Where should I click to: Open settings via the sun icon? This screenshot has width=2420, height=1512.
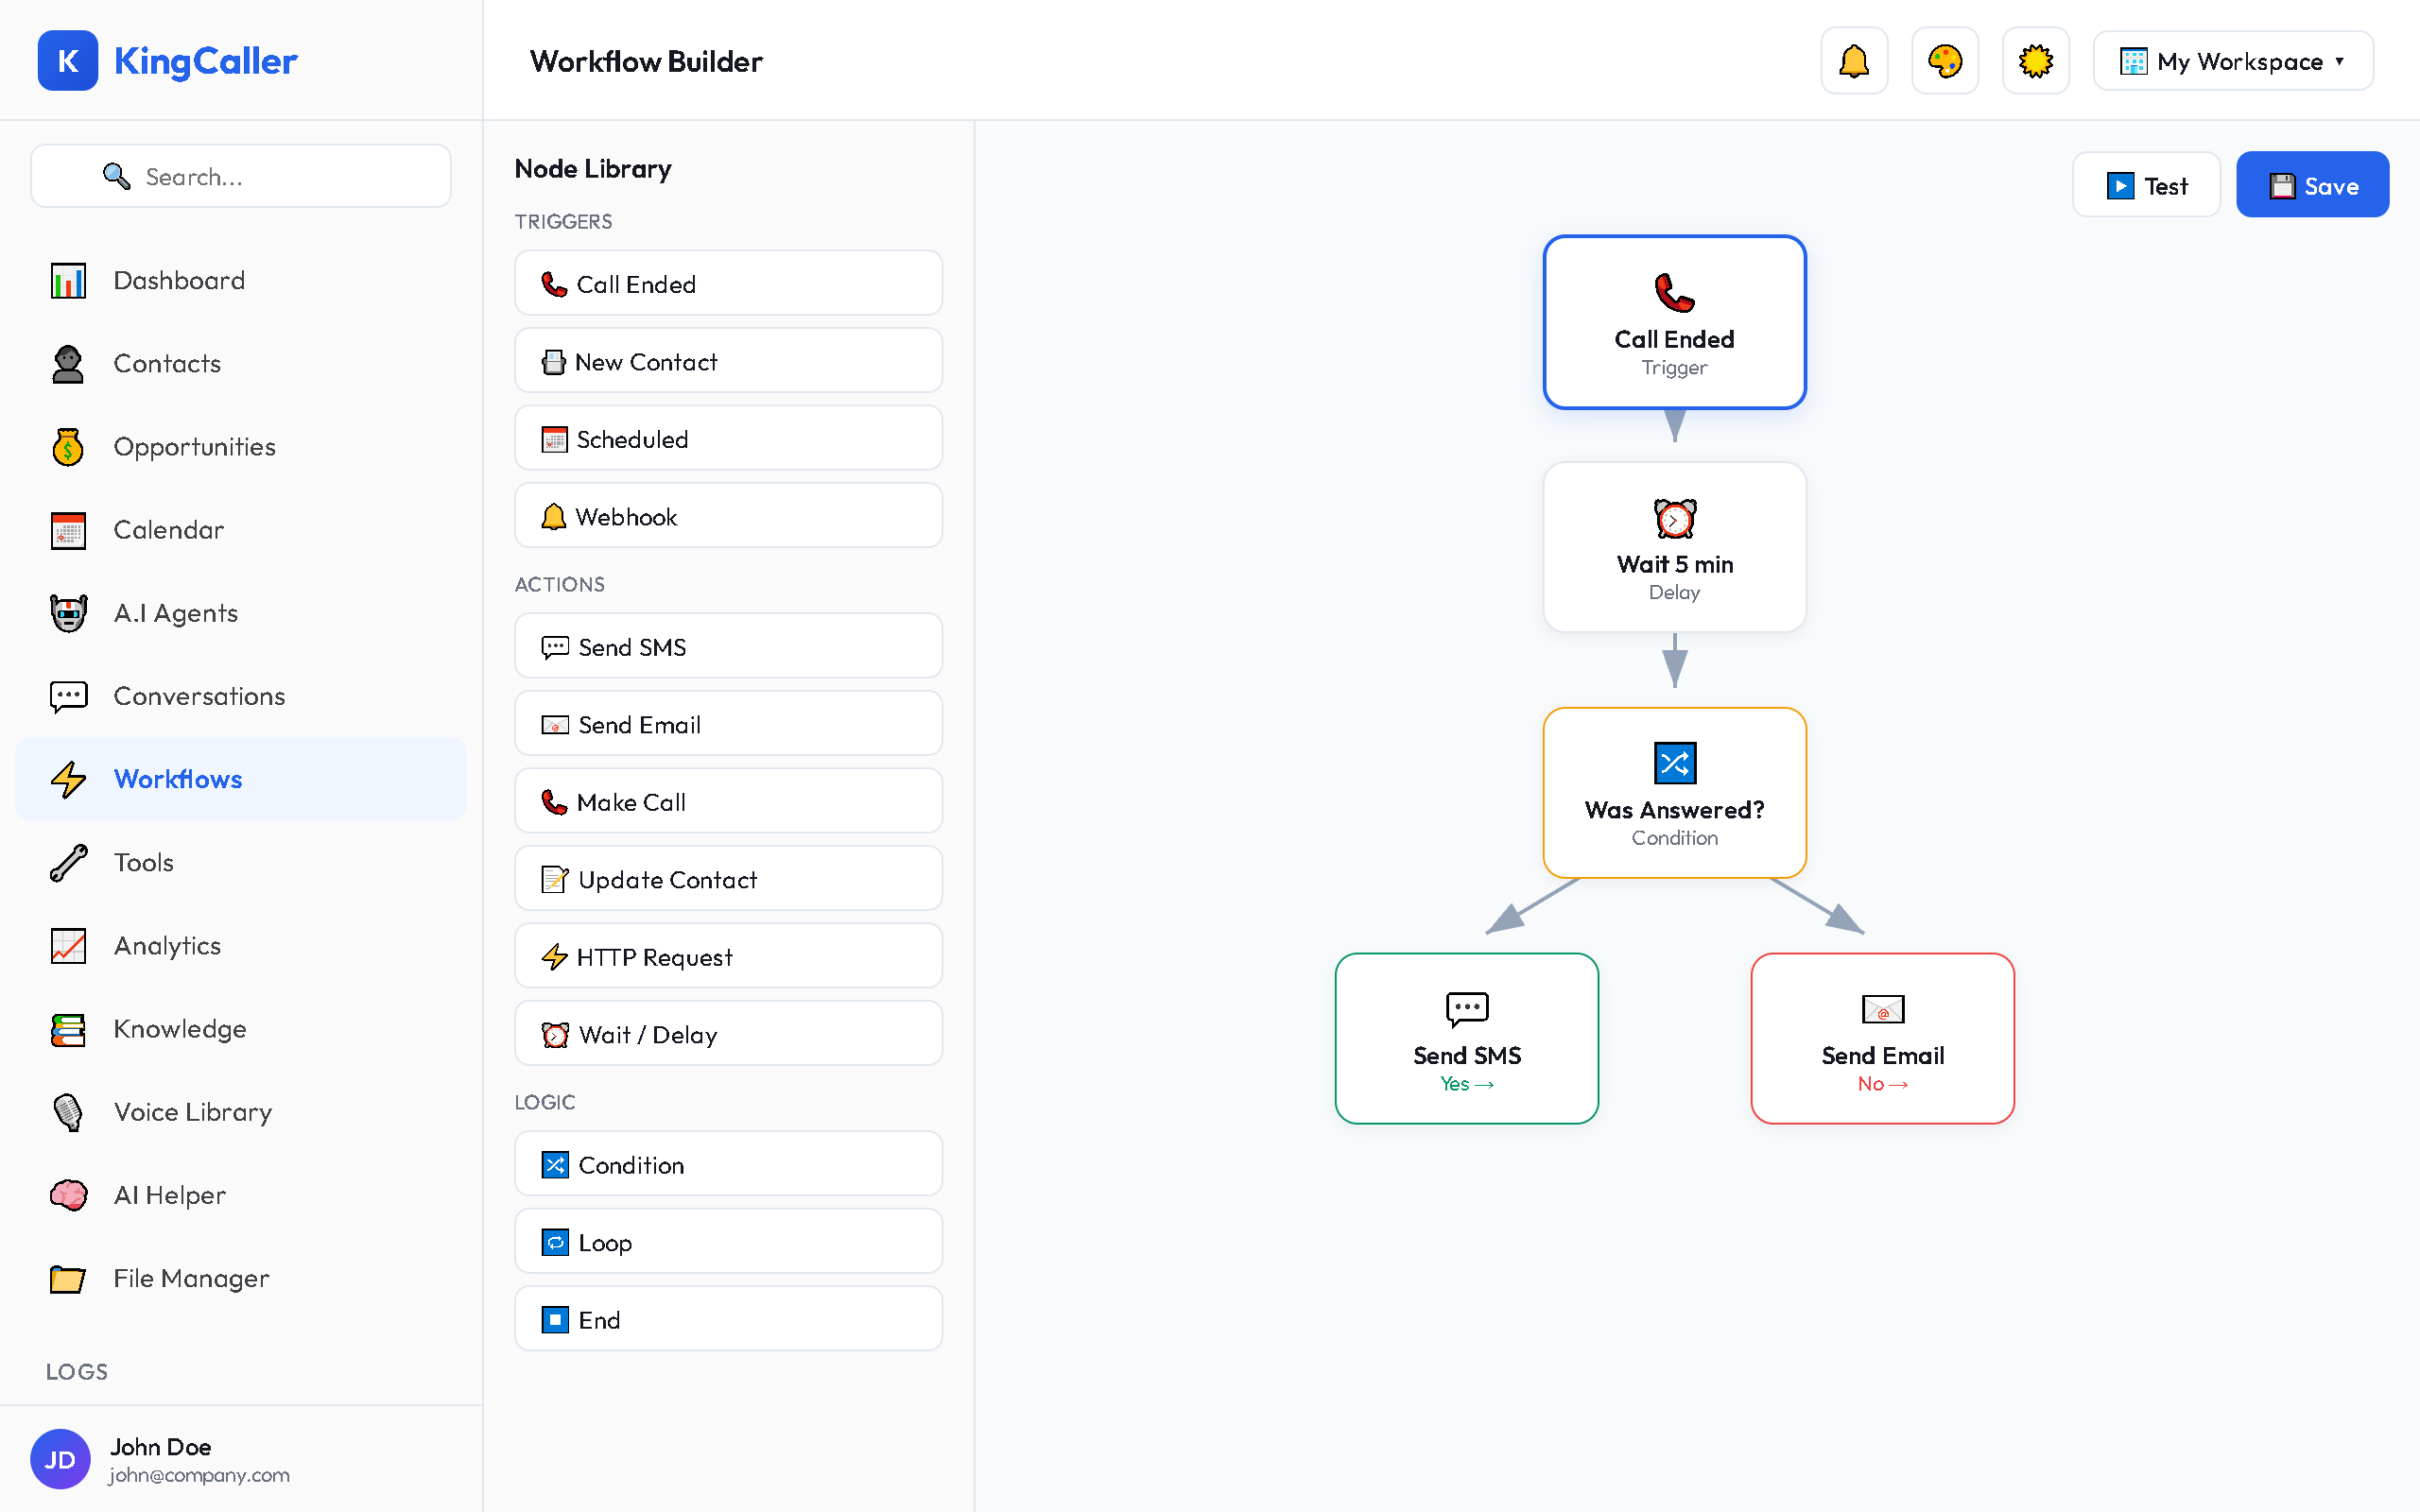coord(2035,60)
